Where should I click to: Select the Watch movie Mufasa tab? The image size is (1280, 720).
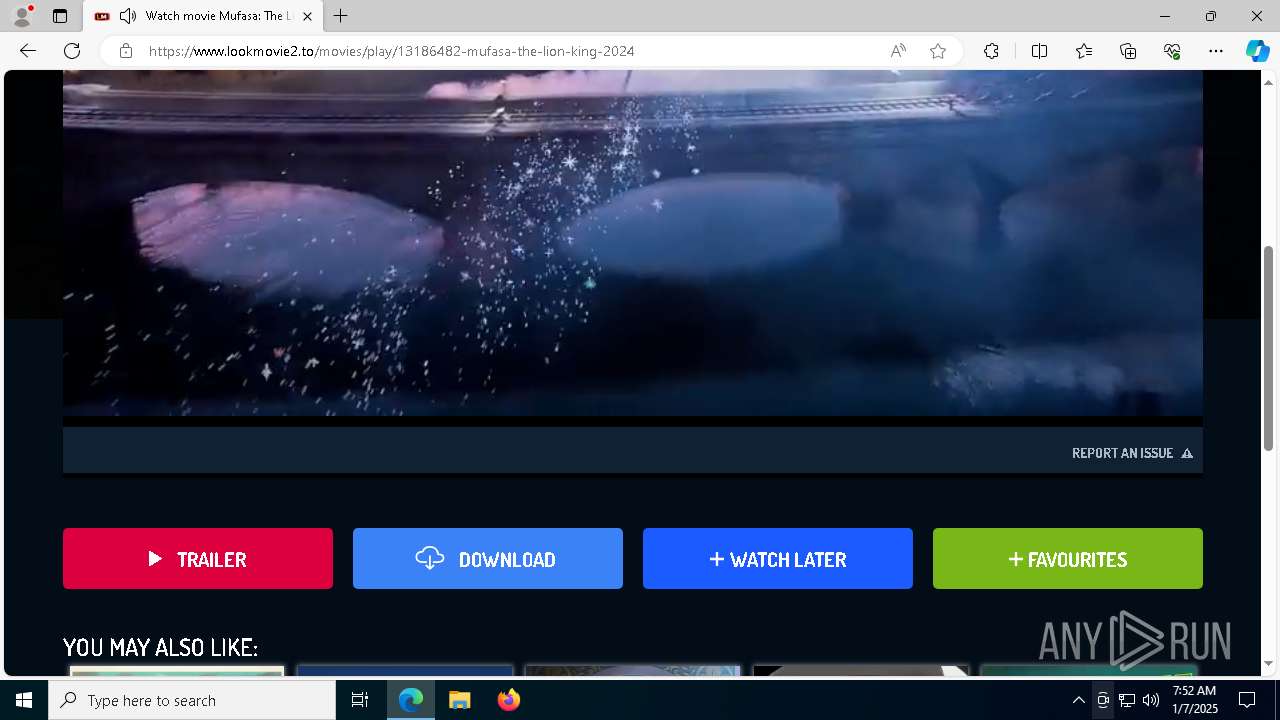pos(203,16)
